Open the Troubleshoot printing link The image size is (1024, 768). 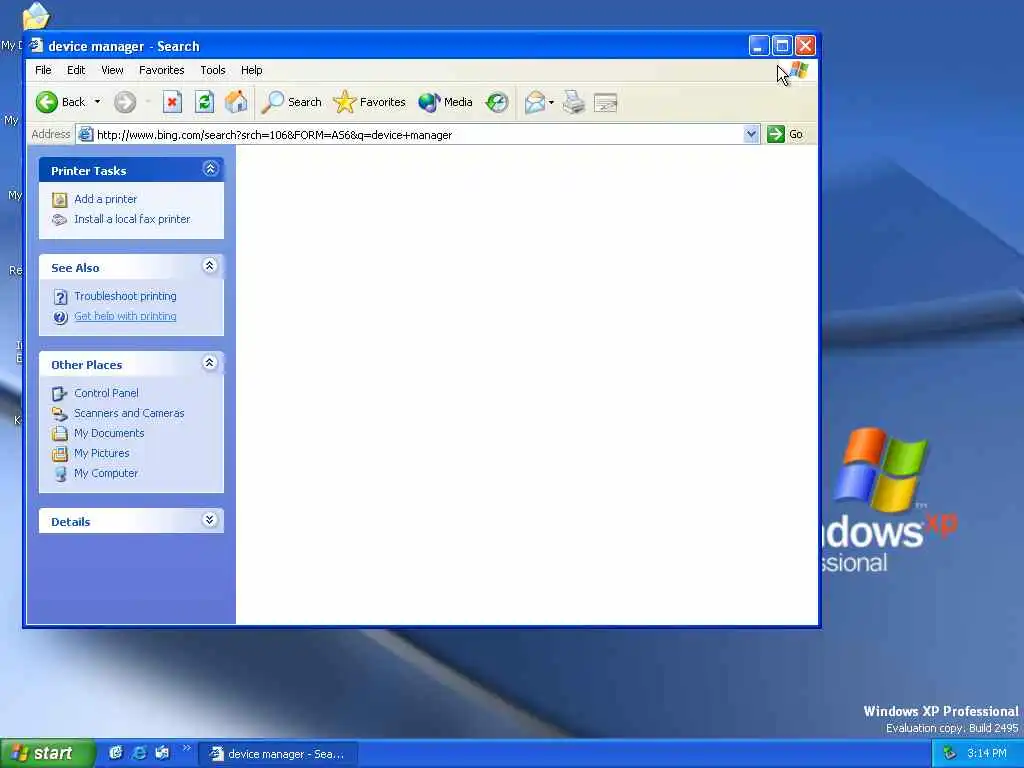click(x=125, y=296)
